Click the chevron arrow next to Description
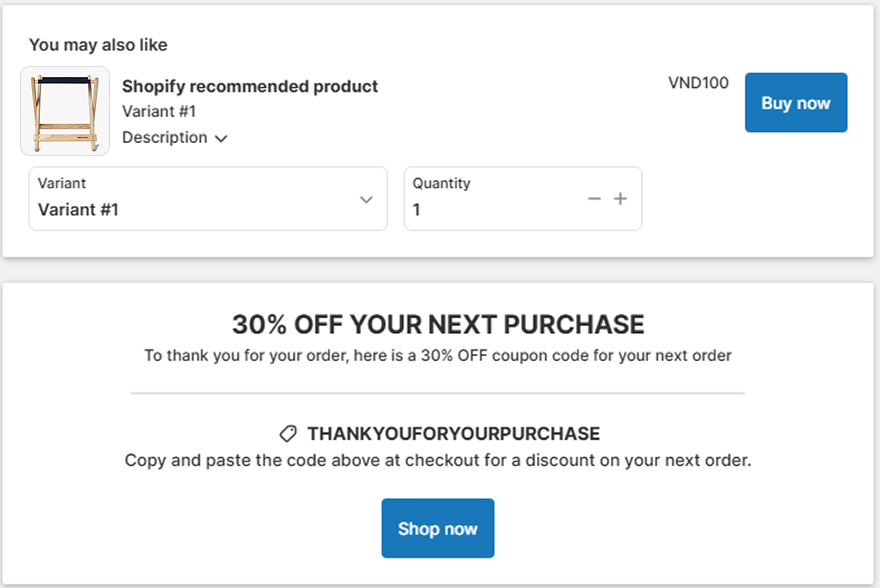 (221, 138)
